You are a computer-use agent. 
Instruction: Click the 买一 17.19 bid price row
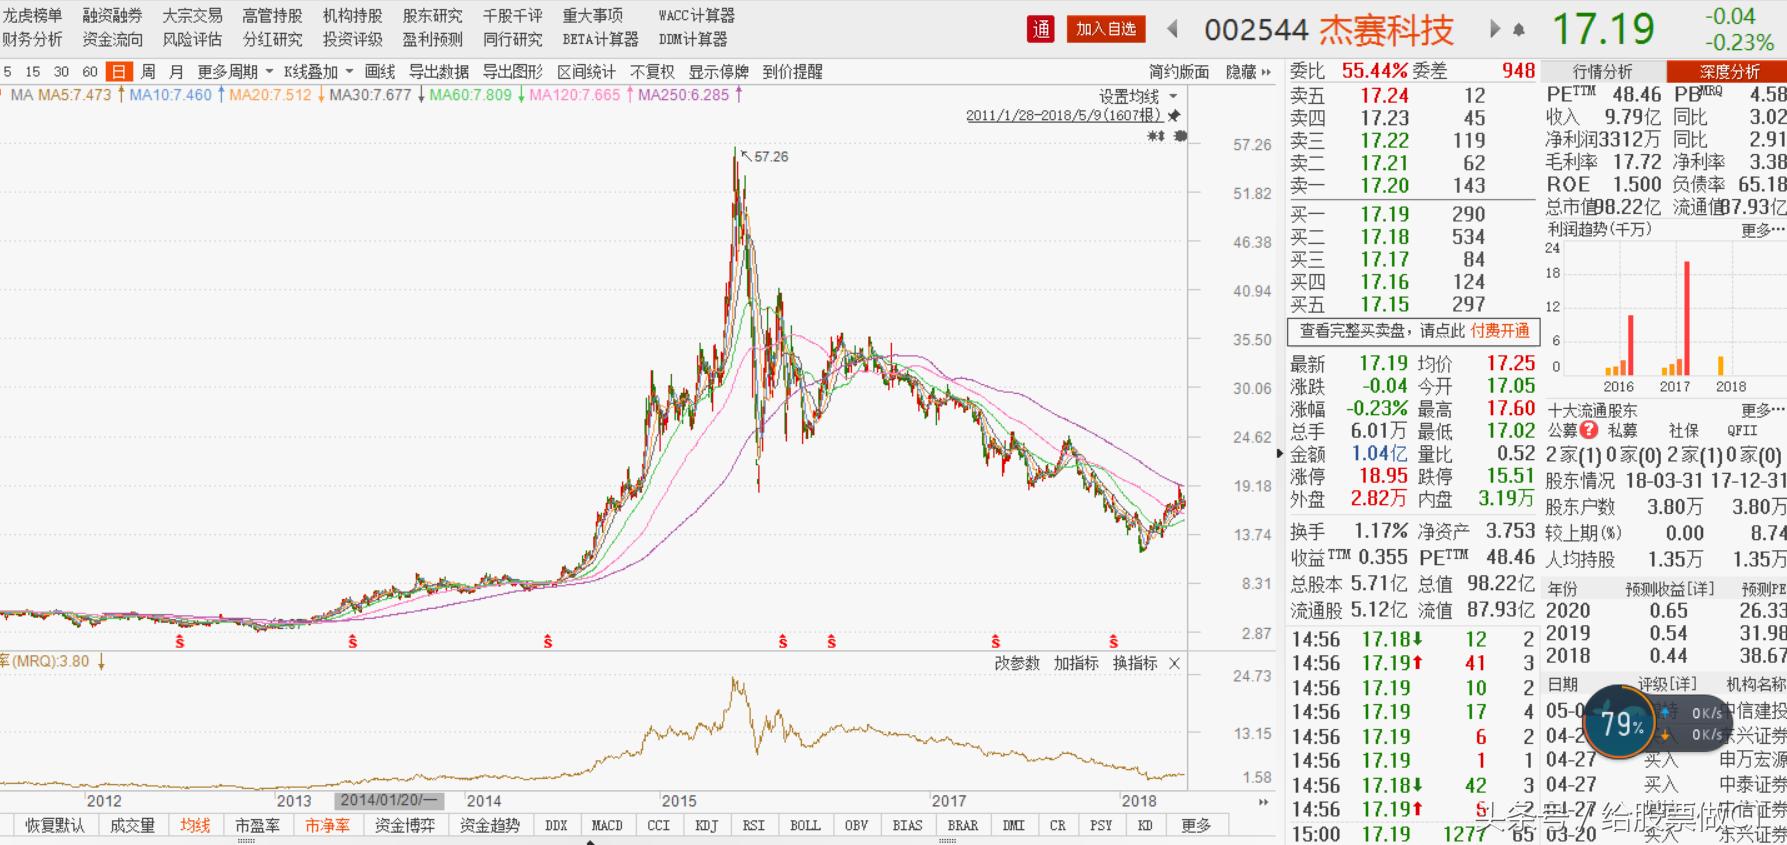coord(1412,214)
